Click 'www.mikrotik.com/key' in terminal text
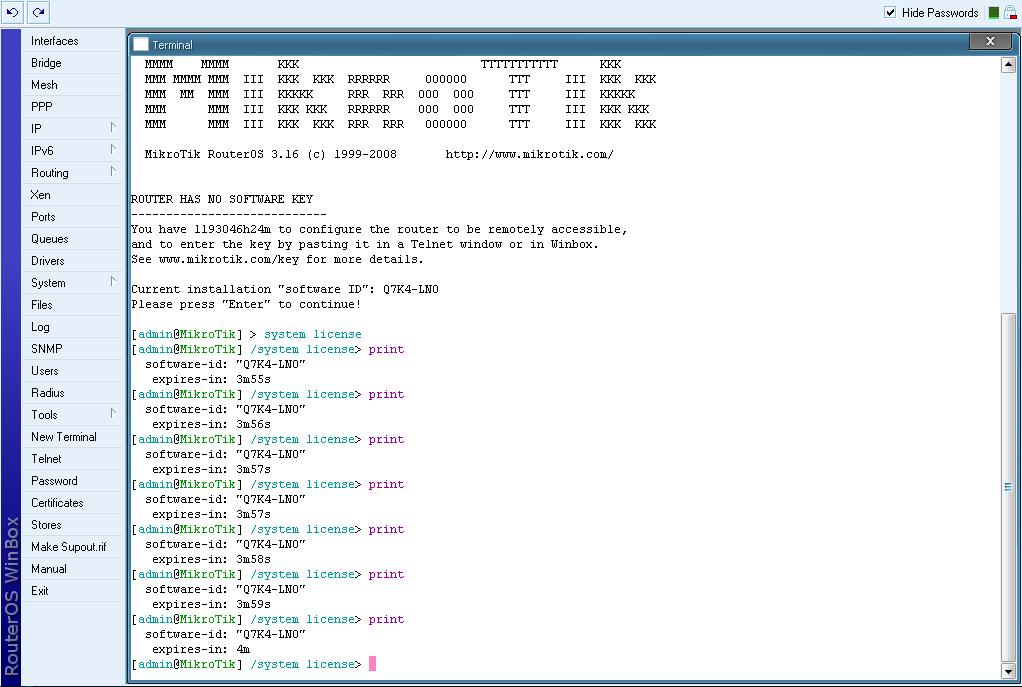1022x687 pixels. [x=229, y=259]
